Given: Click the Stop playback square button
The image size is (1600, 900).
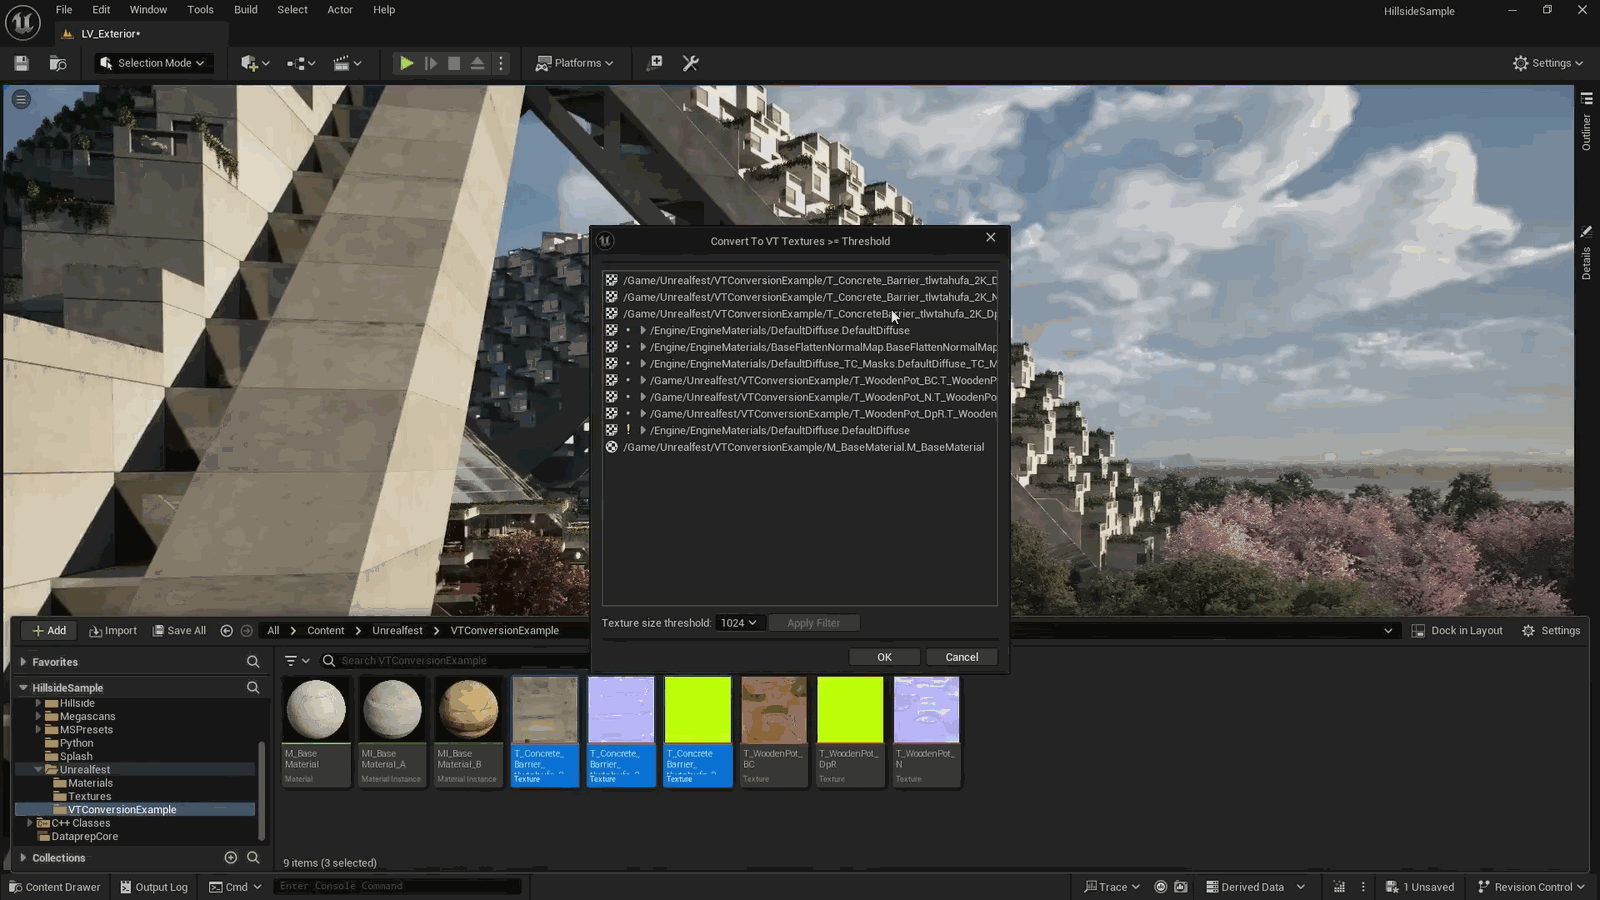Looking at the screenshot, I should [x=454, y=63].
